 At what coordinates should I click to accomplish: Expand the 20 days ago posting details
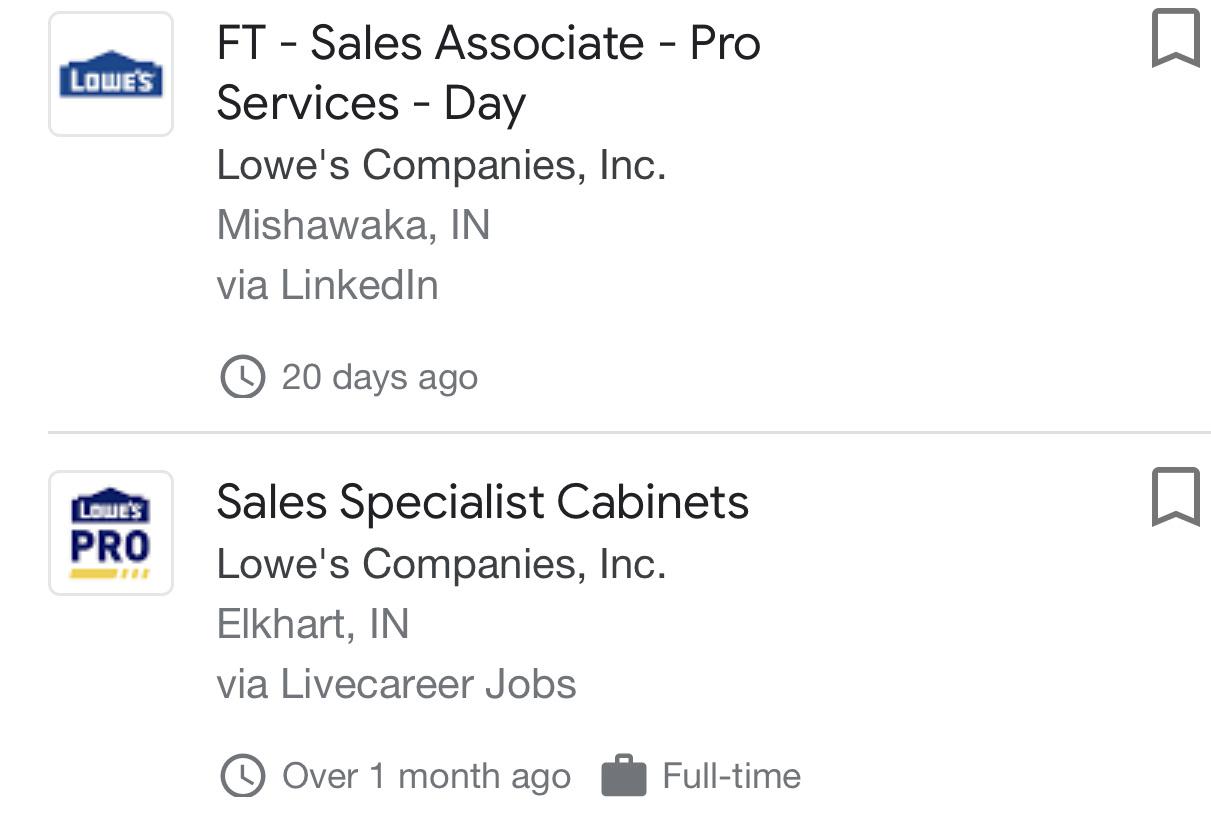[x=380, y=377]
